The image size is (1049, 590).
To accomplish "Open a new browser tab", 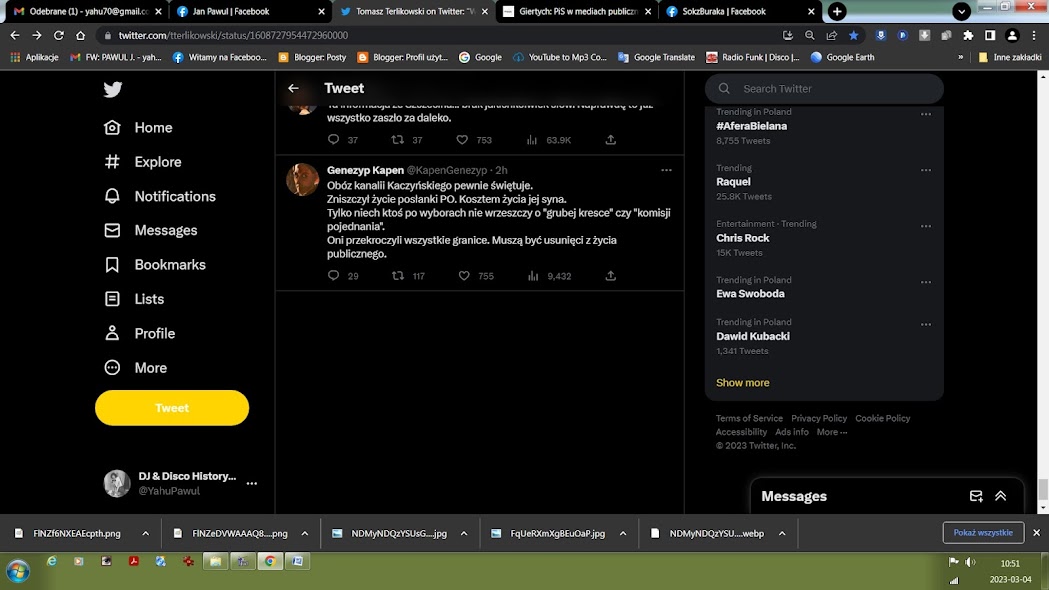I will [x=837, y=11].
